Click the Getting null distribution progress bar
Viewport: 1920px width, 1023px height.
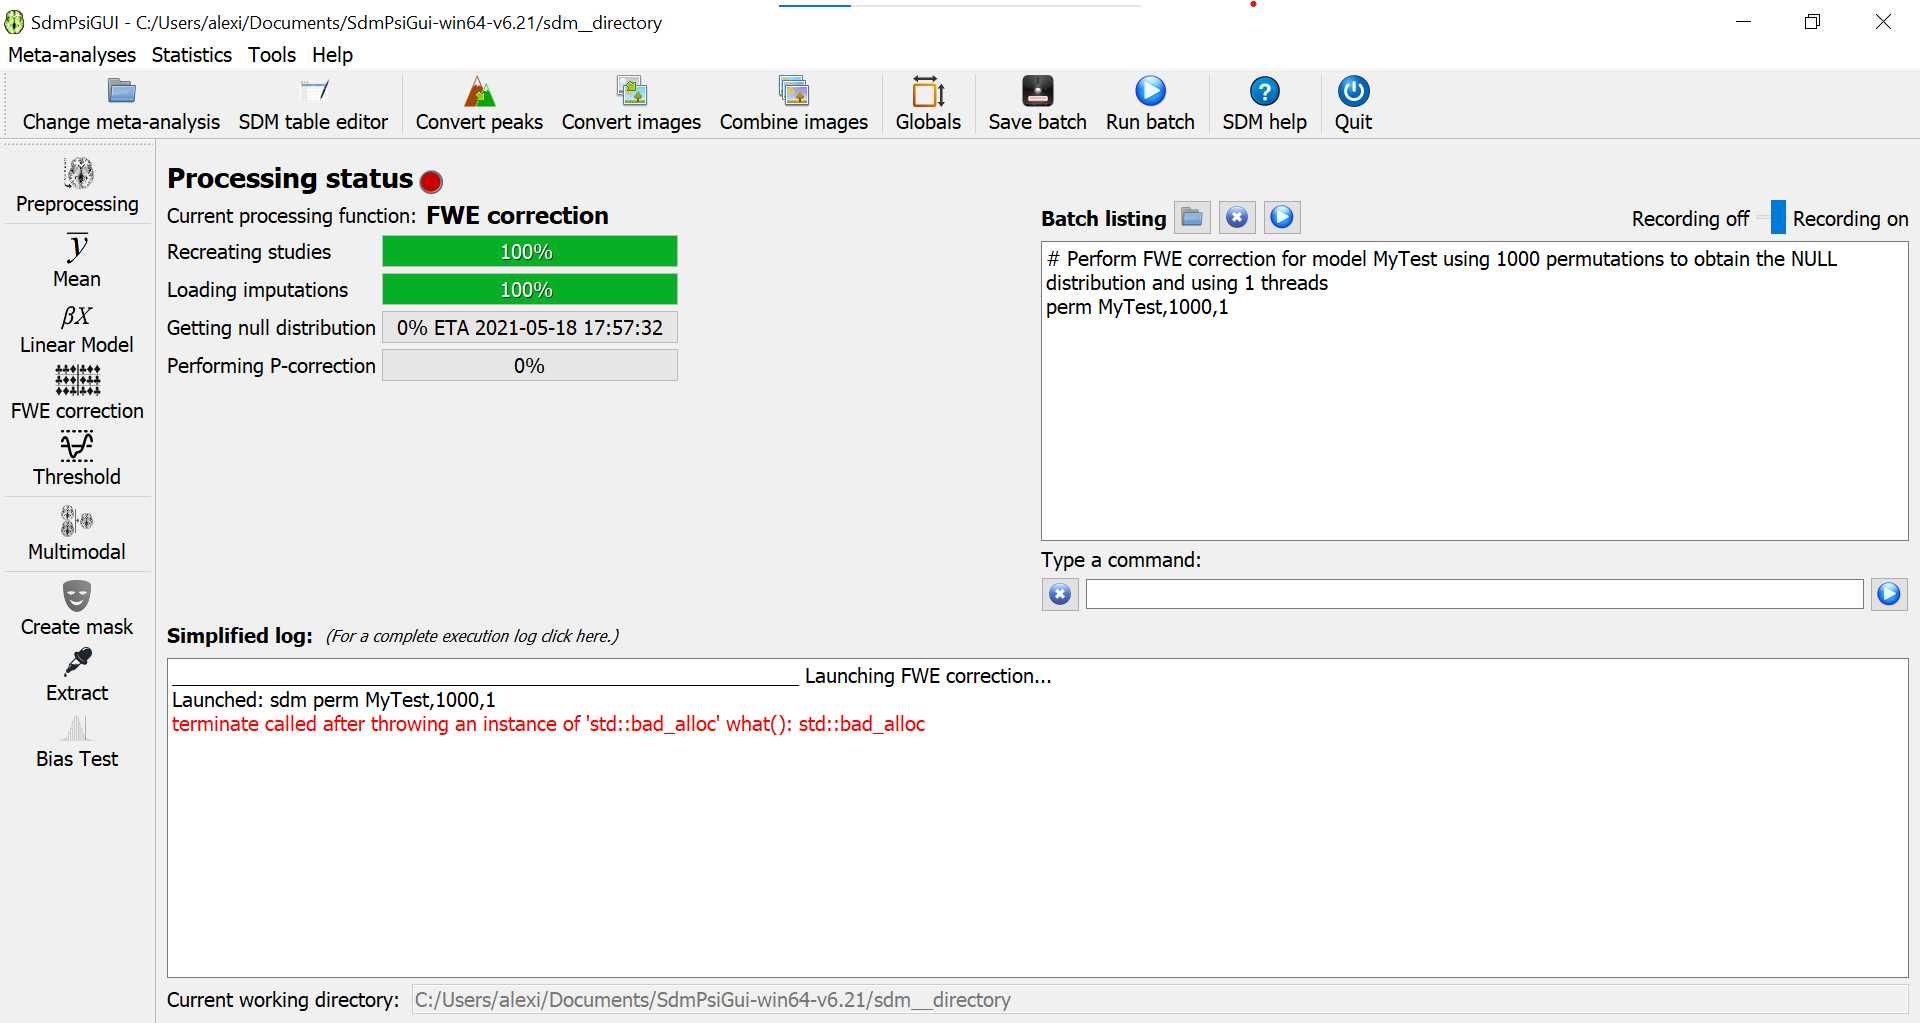coord(529,328)
